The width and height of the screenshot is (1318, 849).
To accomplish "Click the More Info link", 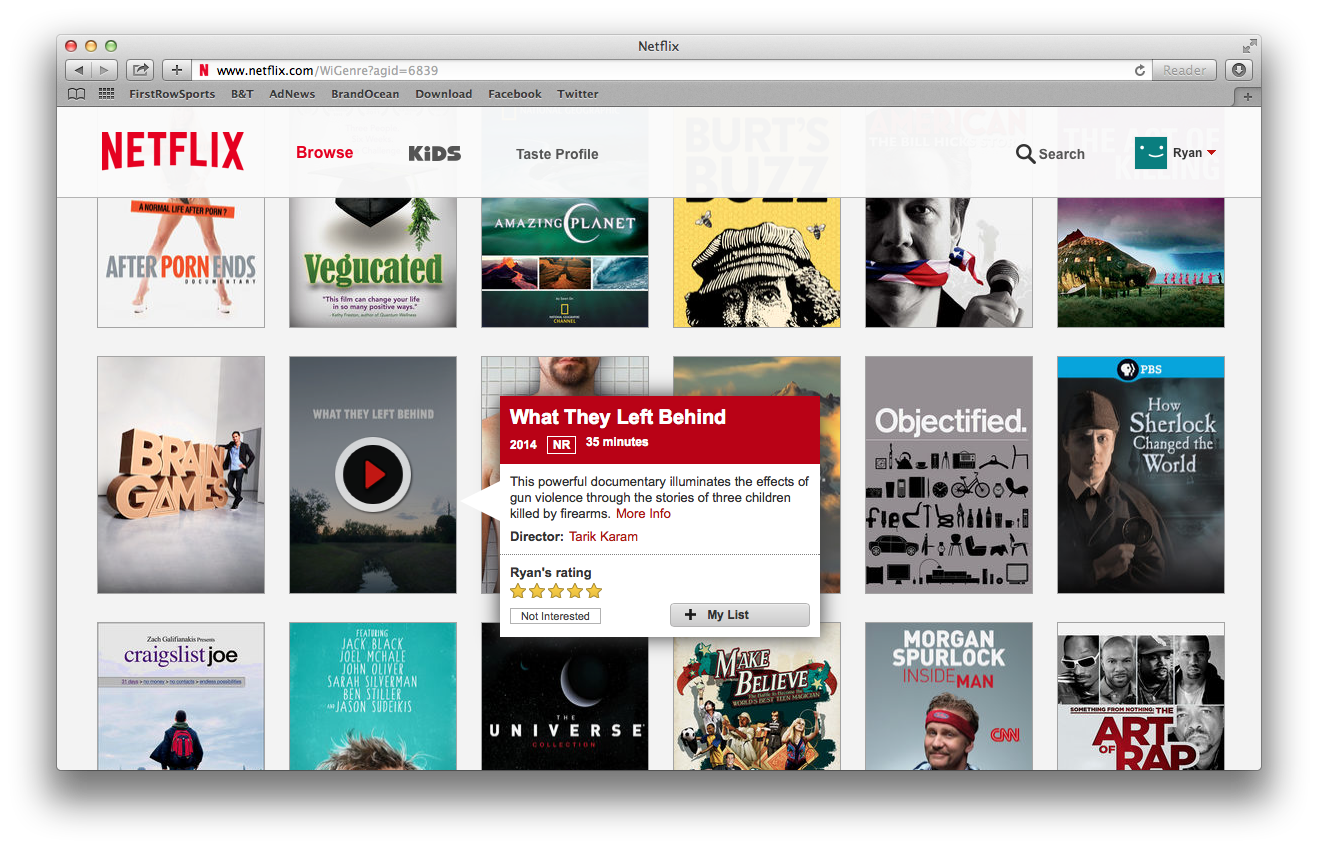I will (x=643, y=513).
